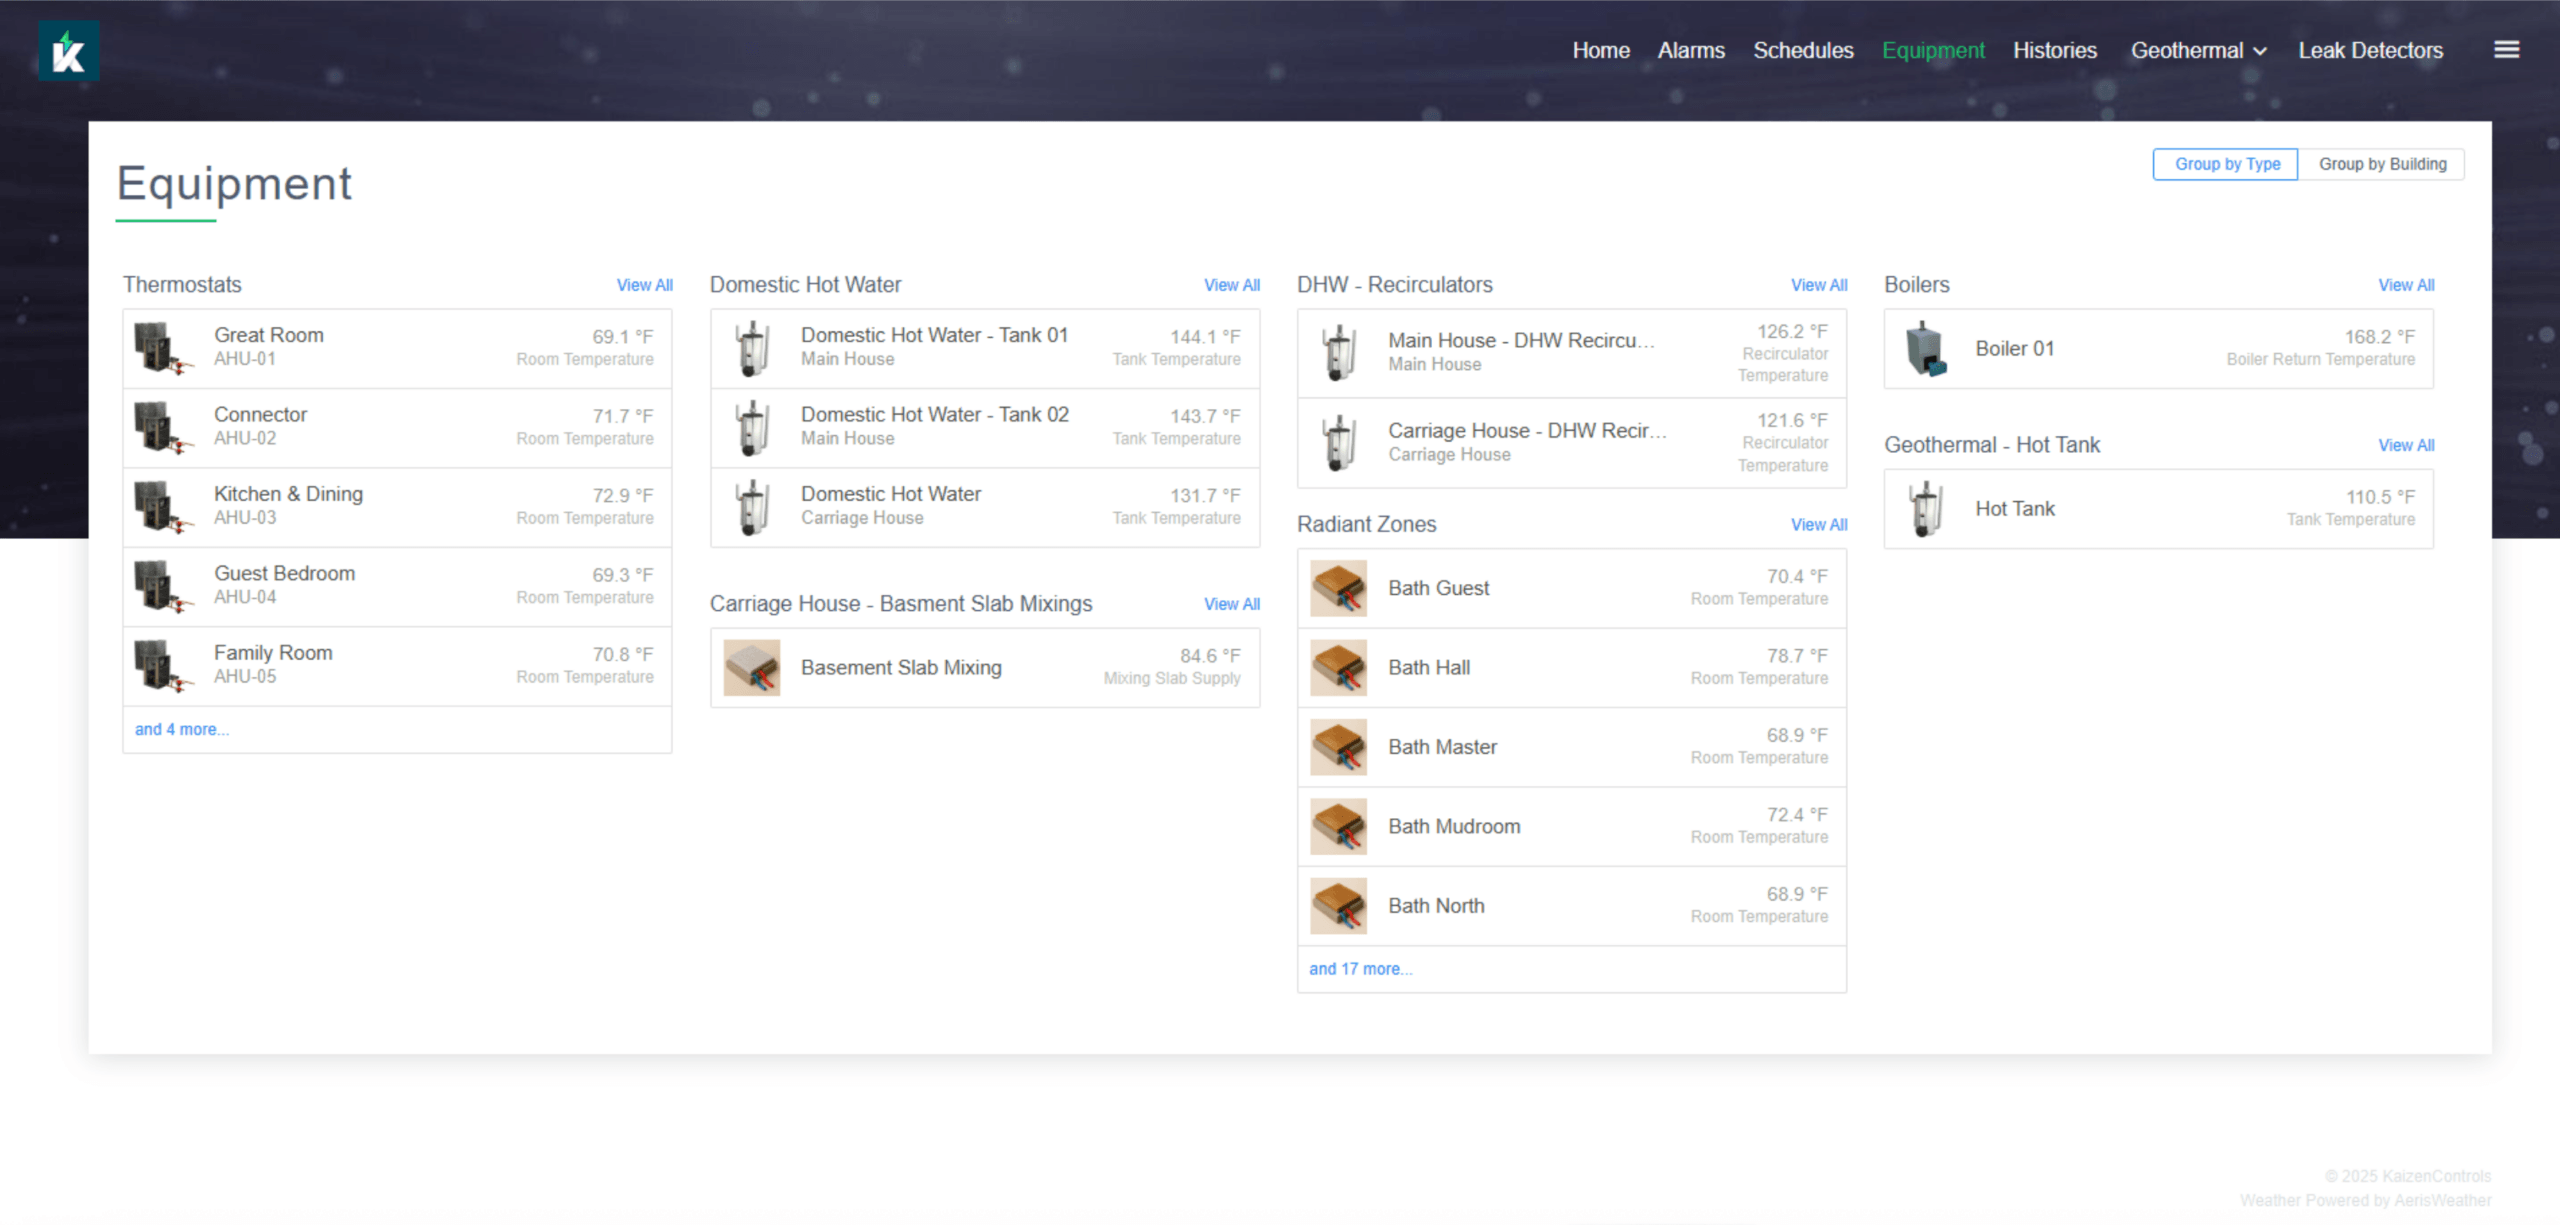Click the Hot Tank geothermal icon
Viewport: 2560px width, 1225px height.
click(x=1925, y=509)
